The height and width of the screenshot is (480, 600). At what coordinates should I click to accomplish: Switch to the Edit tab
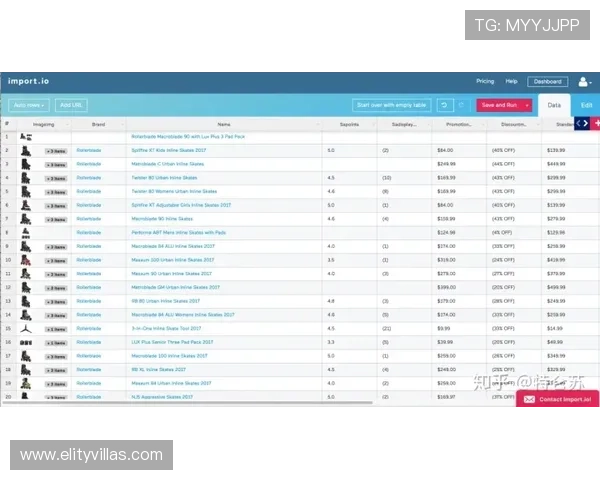586,105
